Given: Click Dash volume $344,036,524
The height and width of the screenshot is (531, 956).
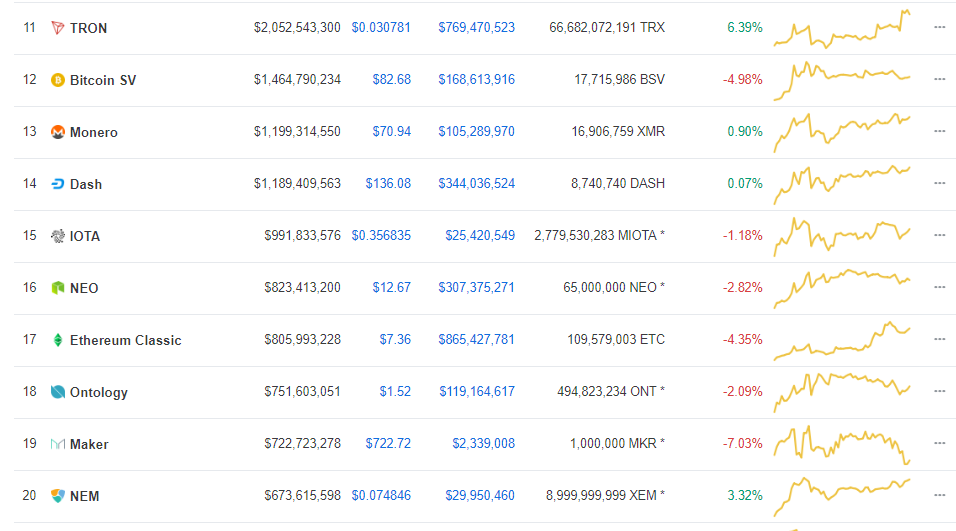Looking at the screenshot, I should 476,184.
